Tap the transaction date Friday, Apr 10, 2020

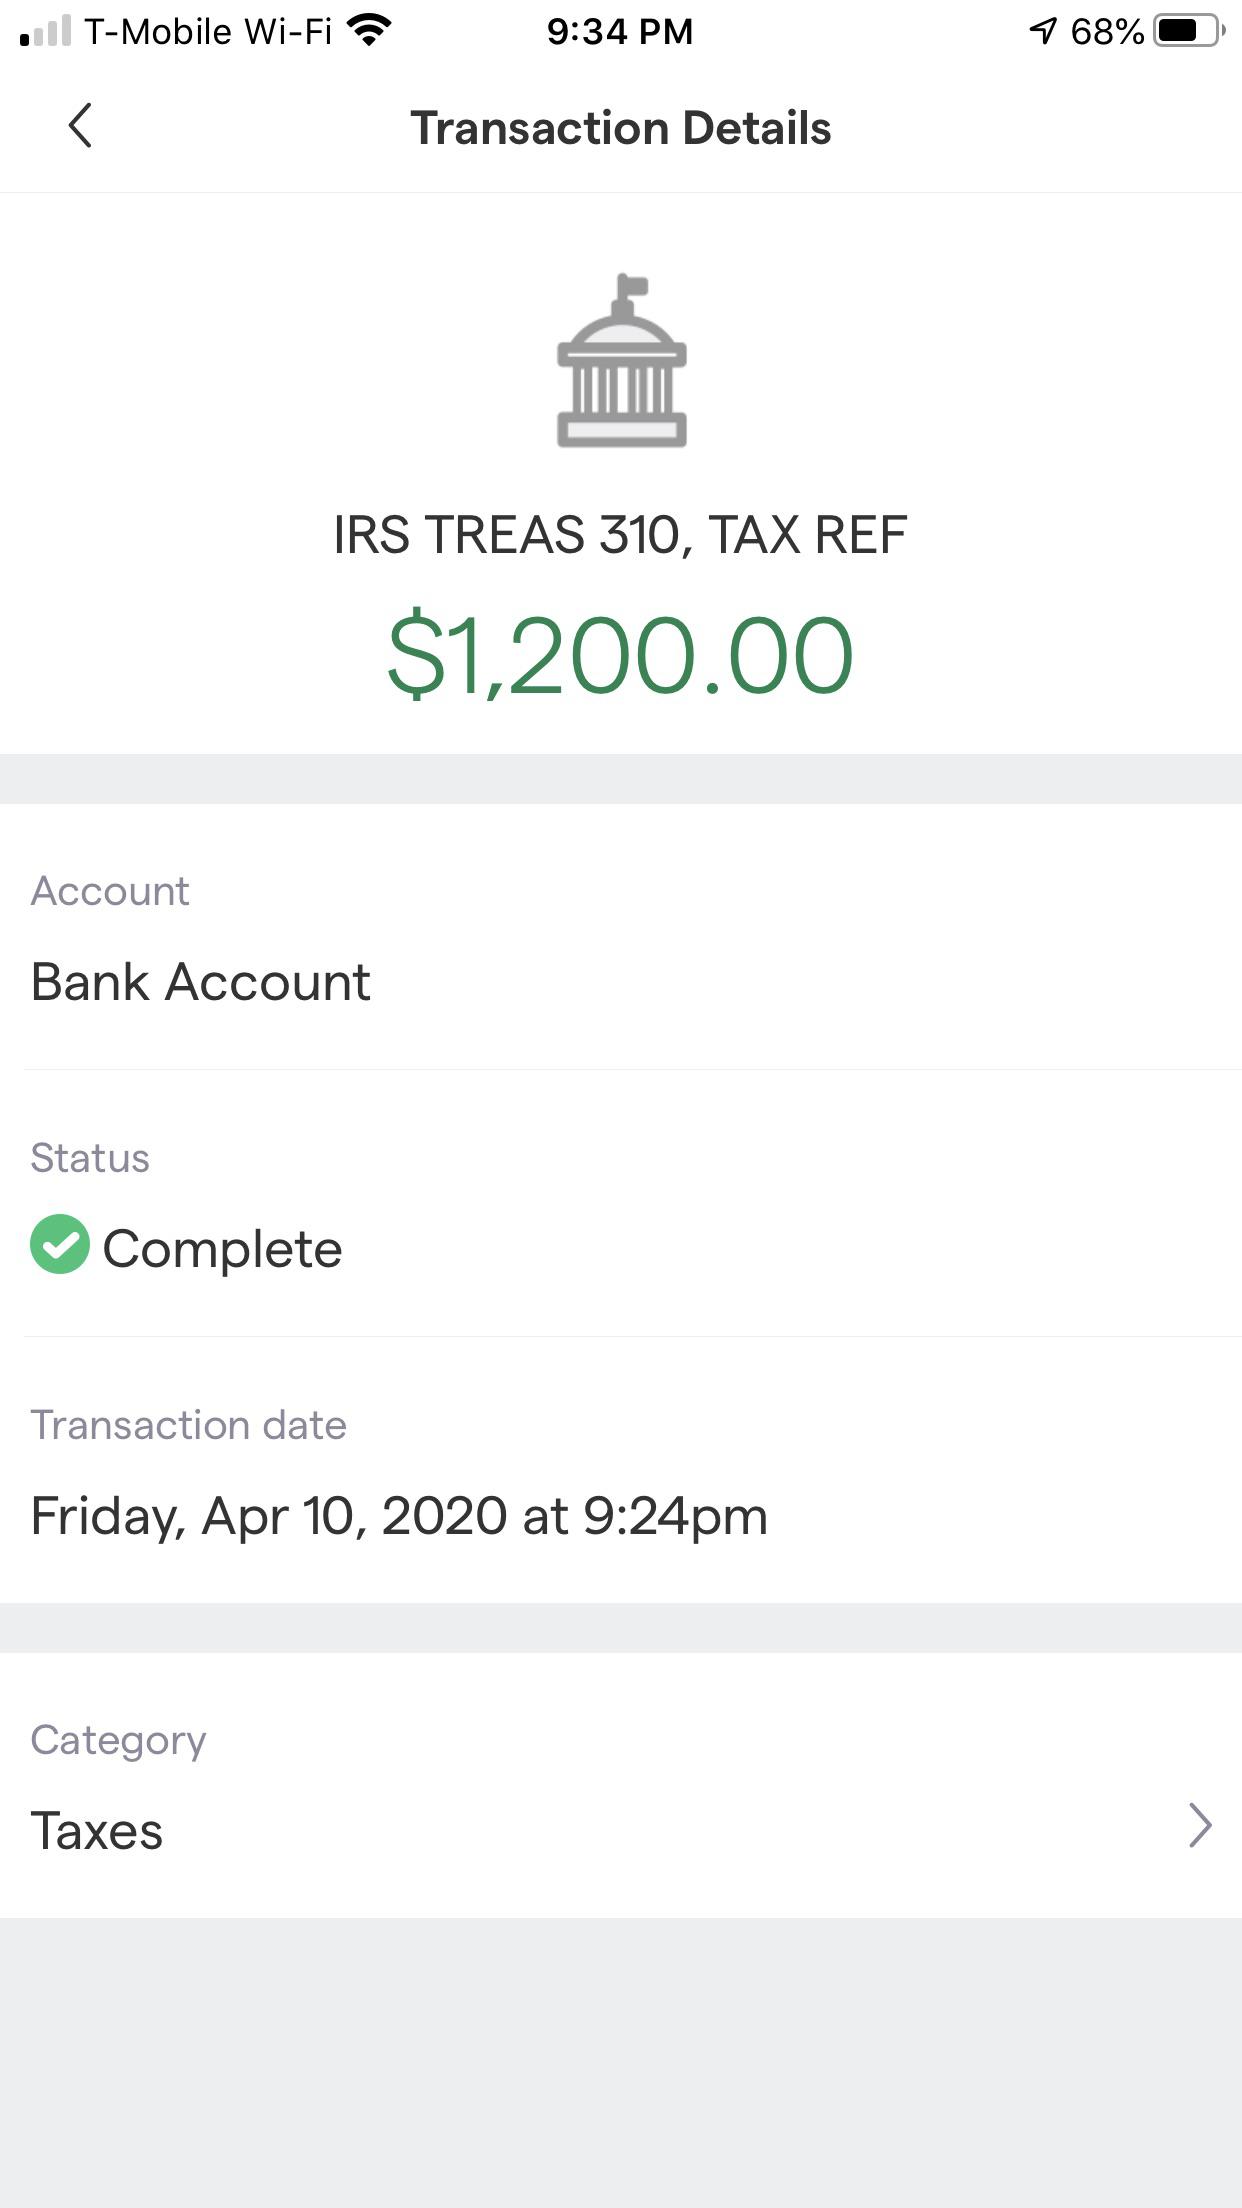399,1515
